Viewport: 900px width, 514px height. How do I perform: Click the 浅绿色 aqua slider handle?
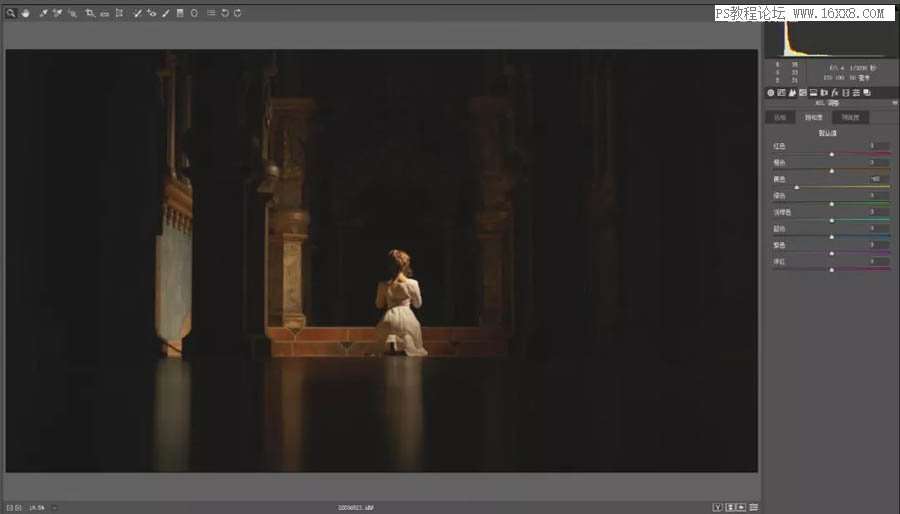832,220
